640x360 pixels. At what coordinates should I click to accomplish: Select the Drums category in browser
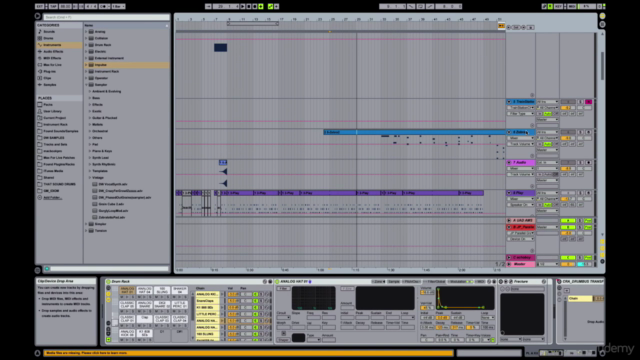click(48, 38)
